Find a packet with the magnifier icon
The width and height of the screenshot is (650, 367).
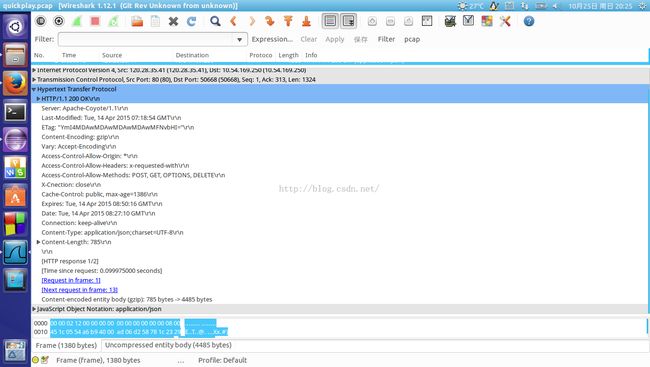click(215, 21)
